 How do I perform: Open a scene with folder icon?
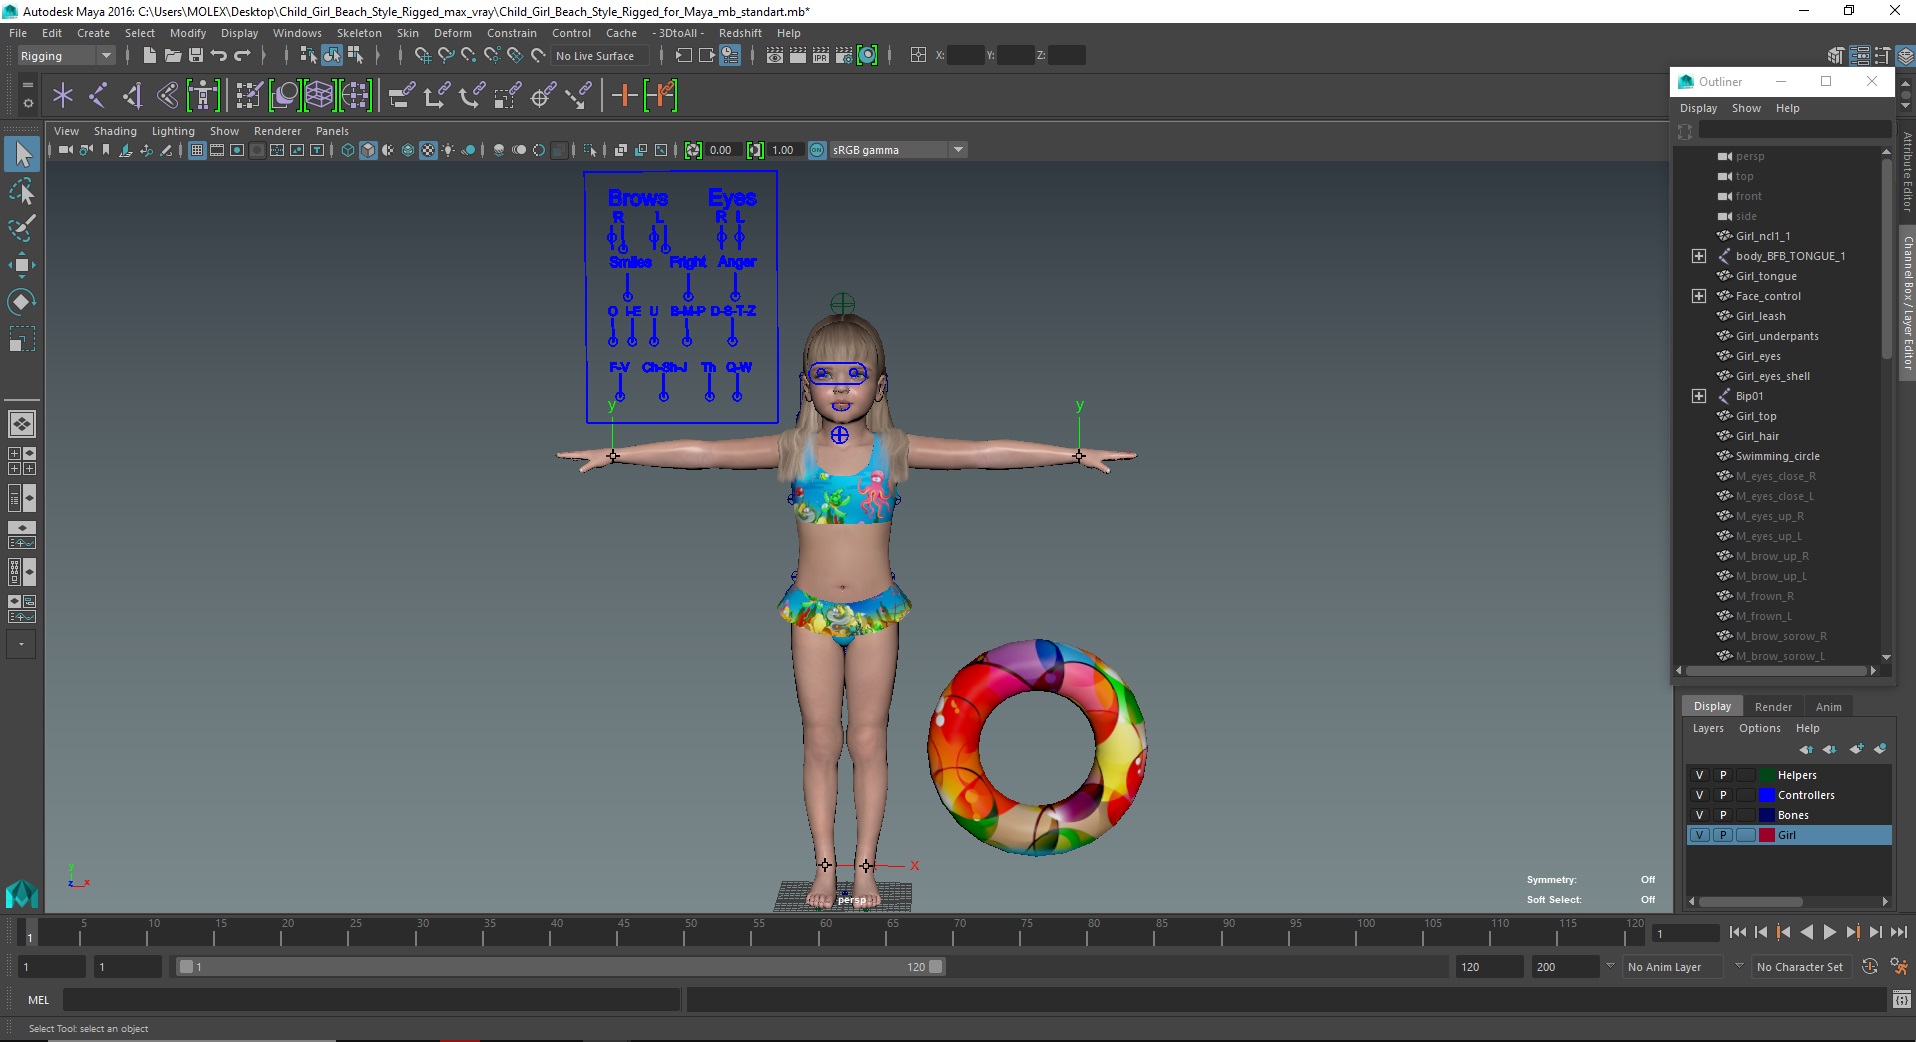click(x=172, y=56)
